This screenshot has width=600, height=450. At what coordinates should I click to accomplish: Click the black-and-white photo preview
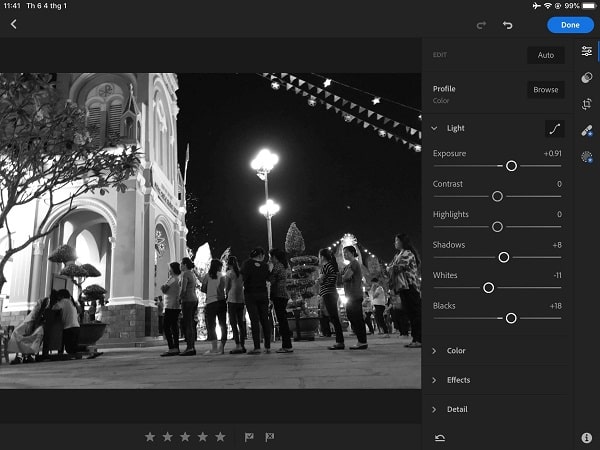click(210, 231)
